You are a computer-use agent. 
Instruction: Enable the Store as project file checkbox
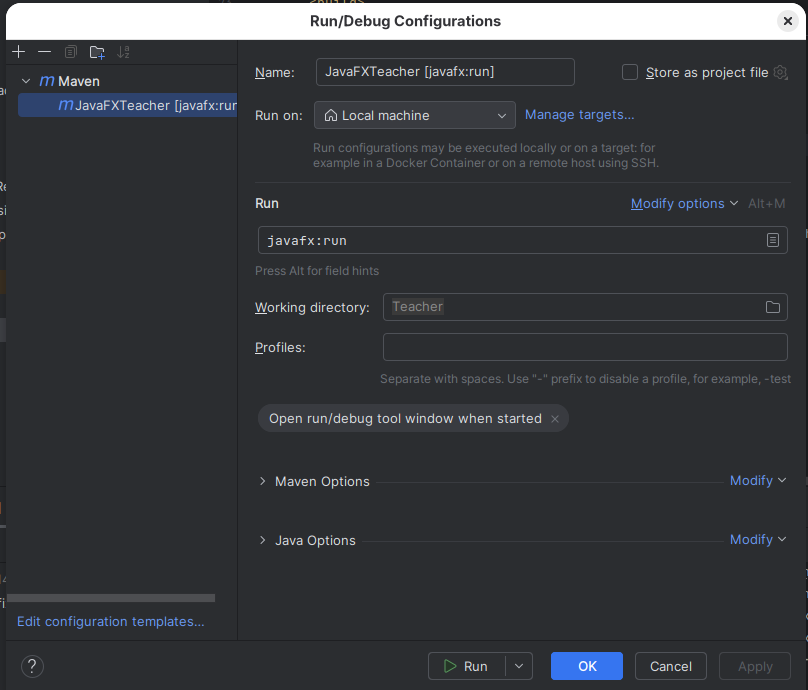[630, 72]
